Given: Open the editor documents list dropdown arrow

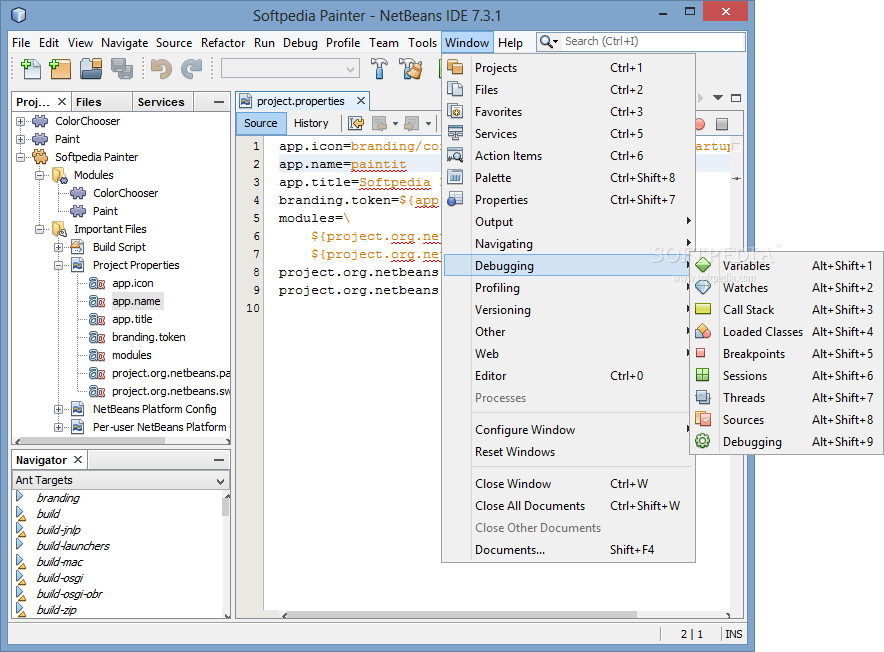Looking at the screenshot, I should (x=718, y=98).
